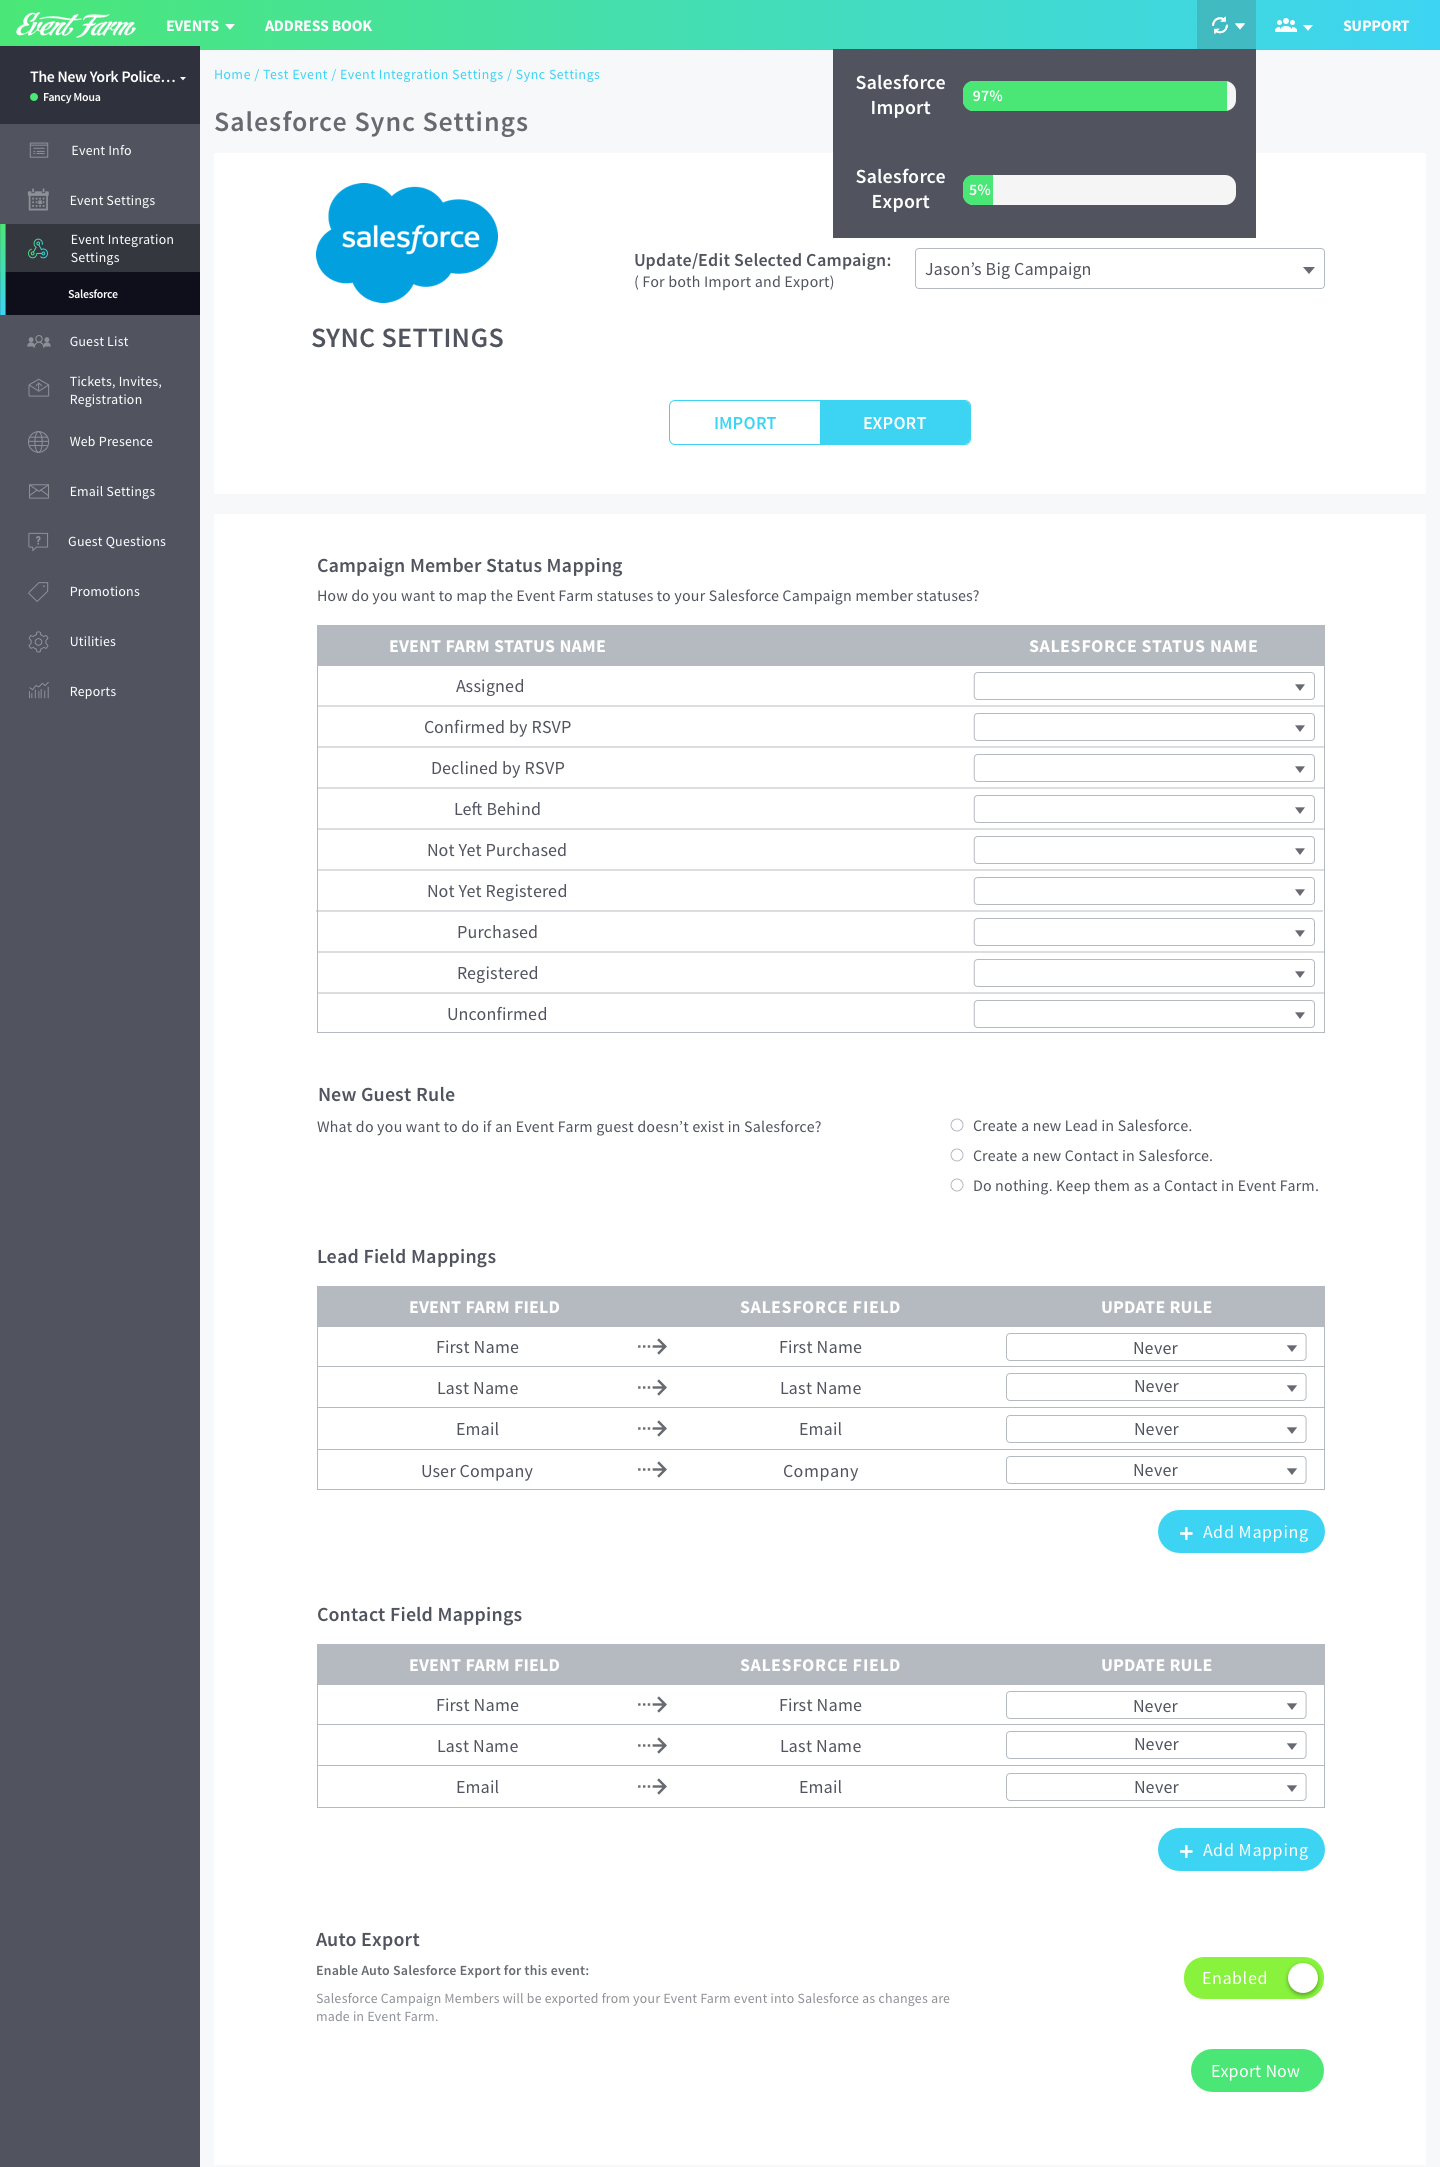The image size is (1440, 2167).
Task: Click the arrow icon in Contact Email row
Action: 652,1787
